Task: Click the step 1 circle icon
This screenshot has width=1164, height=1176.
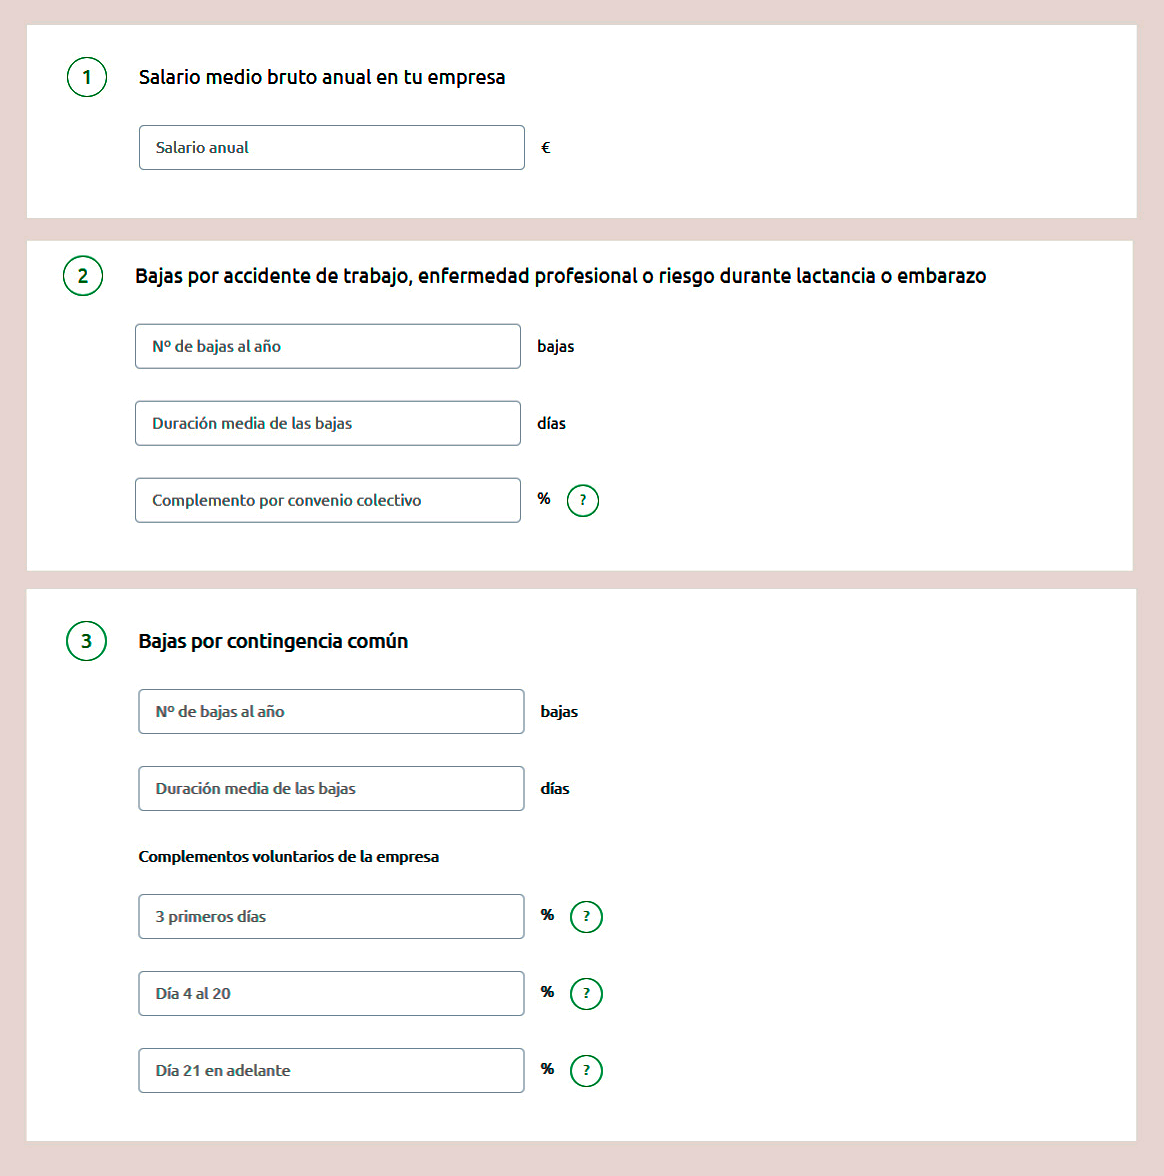Action: 87,77
